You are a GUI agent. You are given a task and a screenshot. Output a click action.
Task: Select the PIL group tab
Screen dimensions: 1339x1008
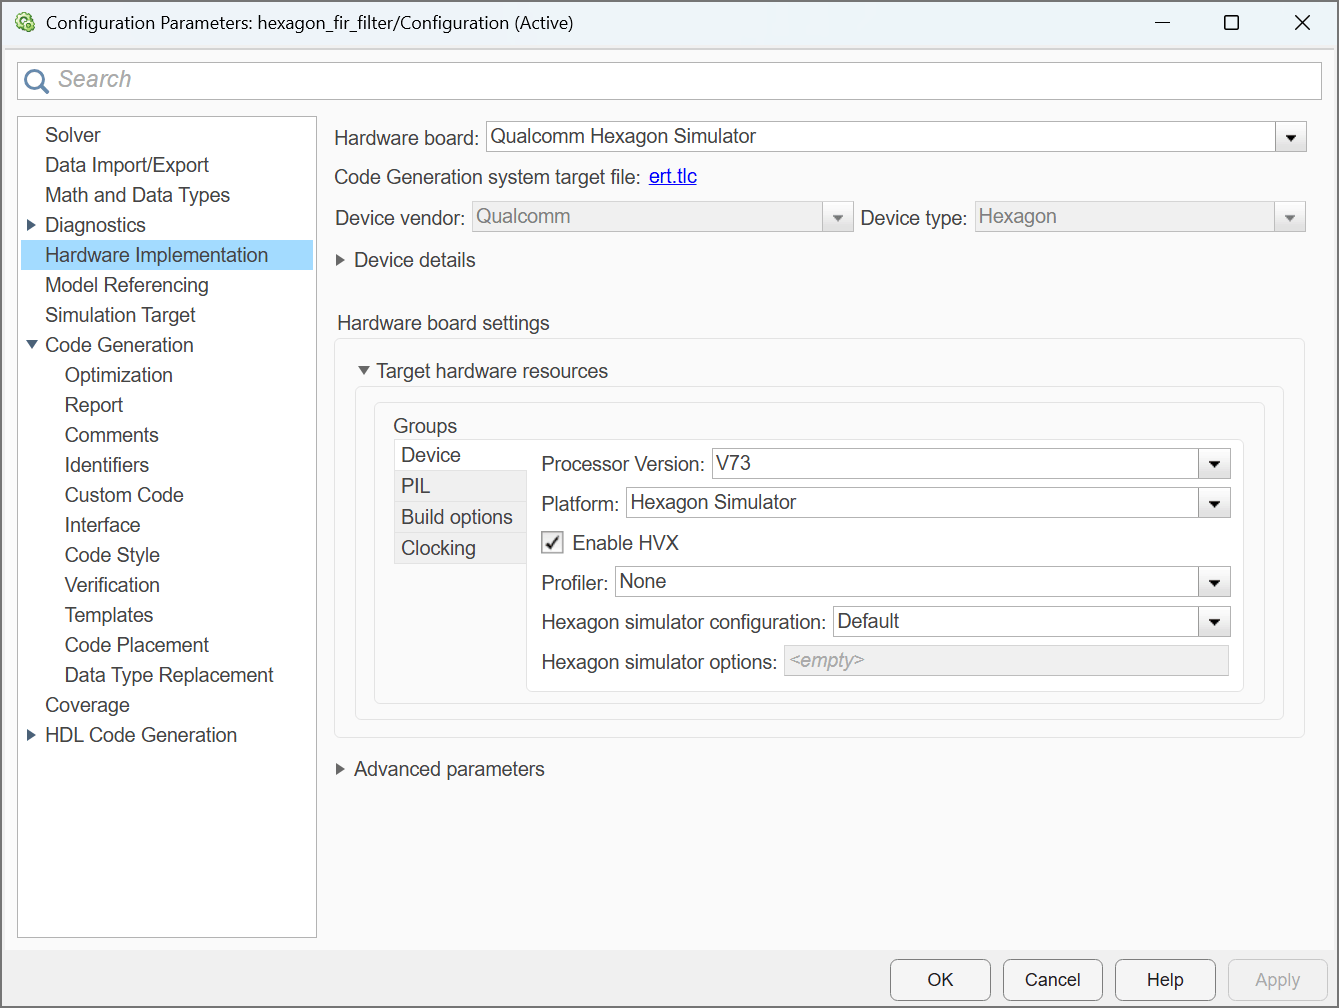click(x=460, y=486)
